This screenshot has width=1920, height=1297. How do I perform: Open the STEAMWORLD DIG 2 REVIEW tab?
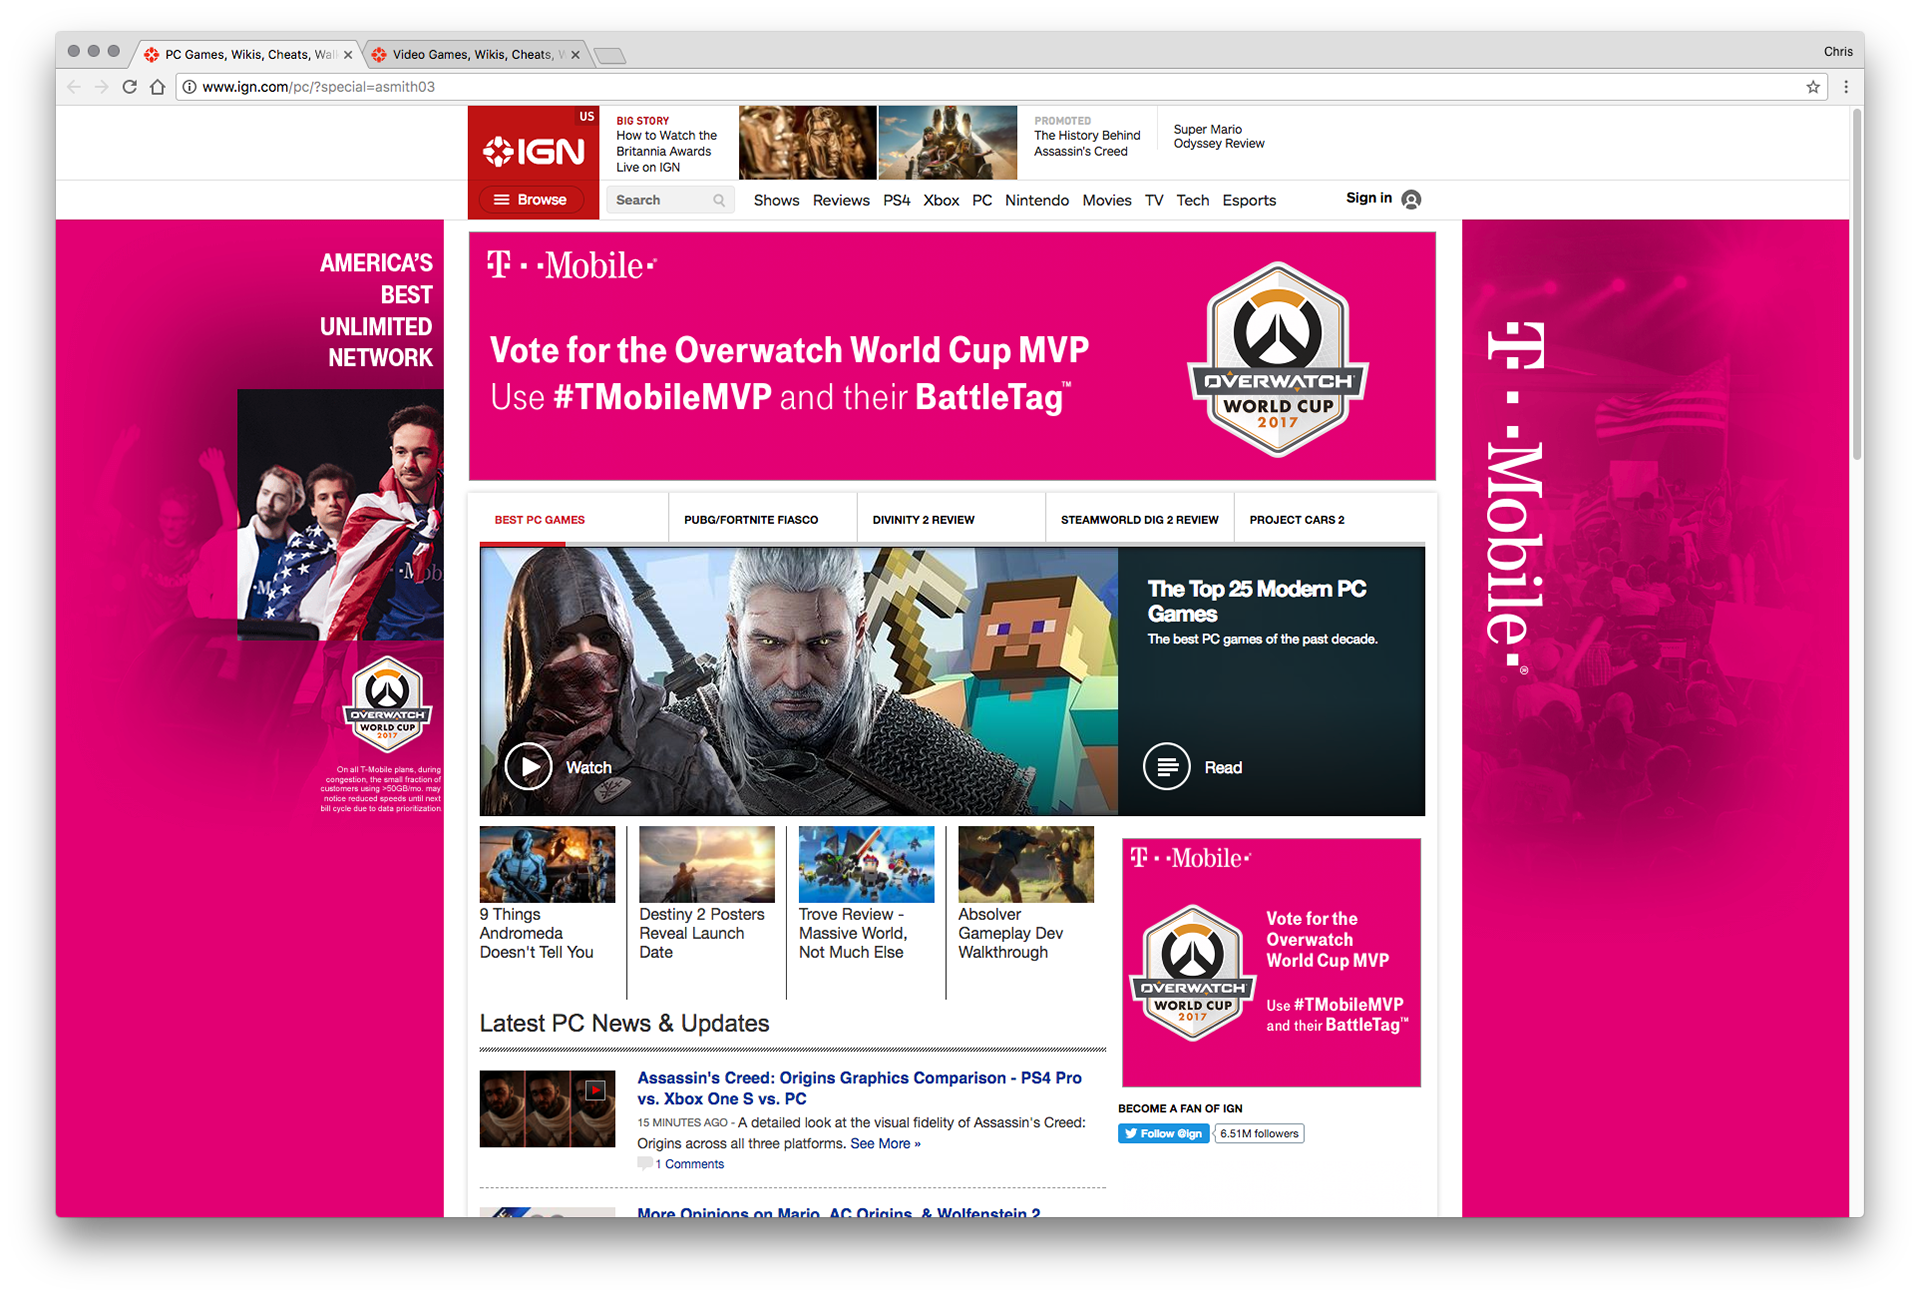click(x=1139, y=520)
